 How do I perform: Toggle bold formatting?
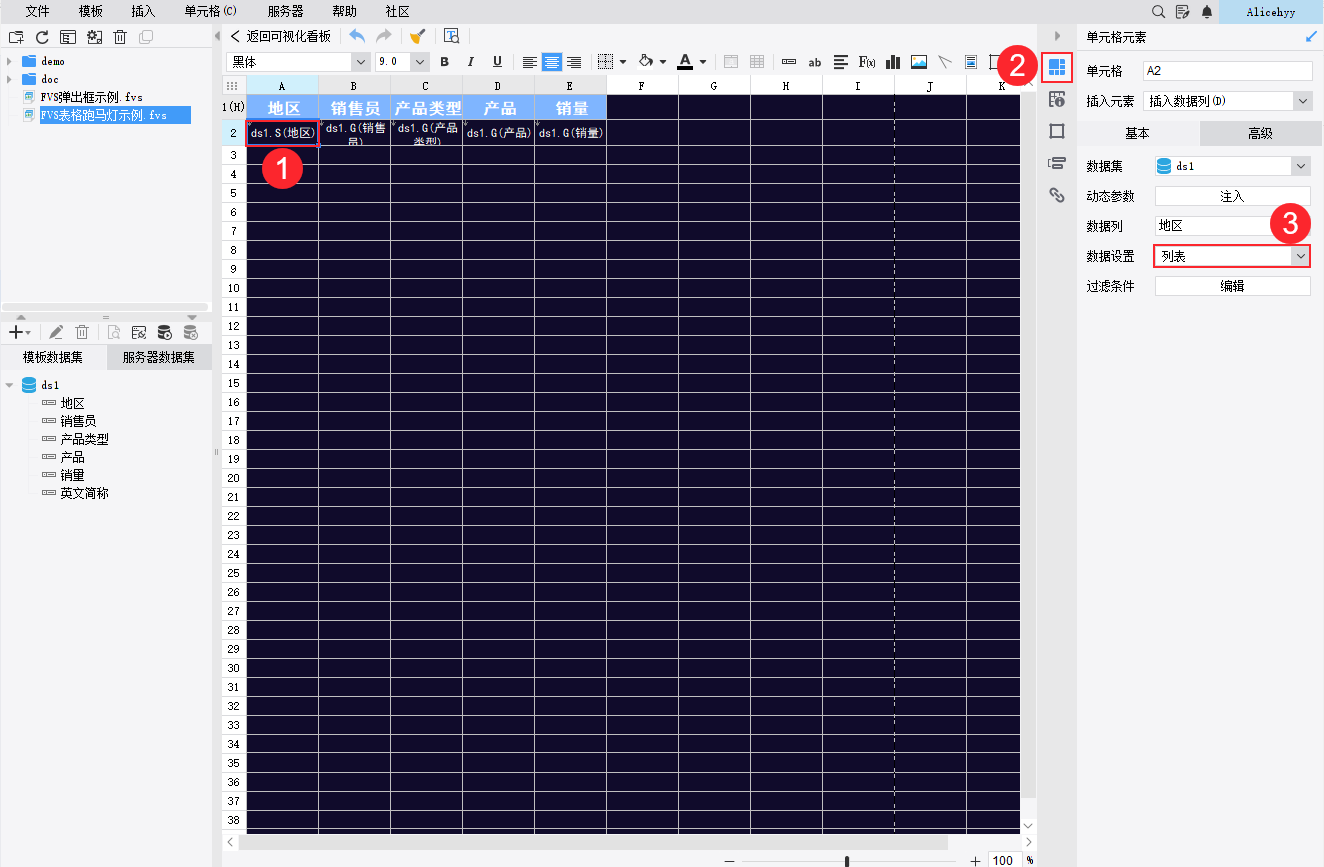(x=445, y=62)
